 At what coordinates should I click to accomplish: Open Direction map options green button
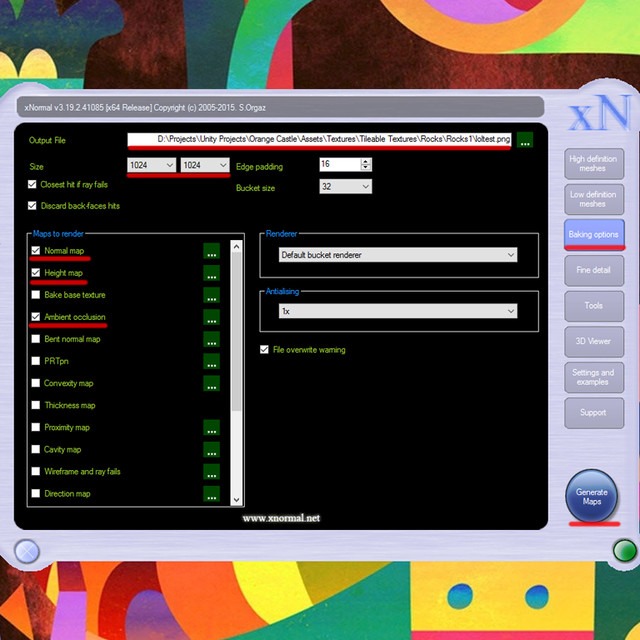[211, 493]
